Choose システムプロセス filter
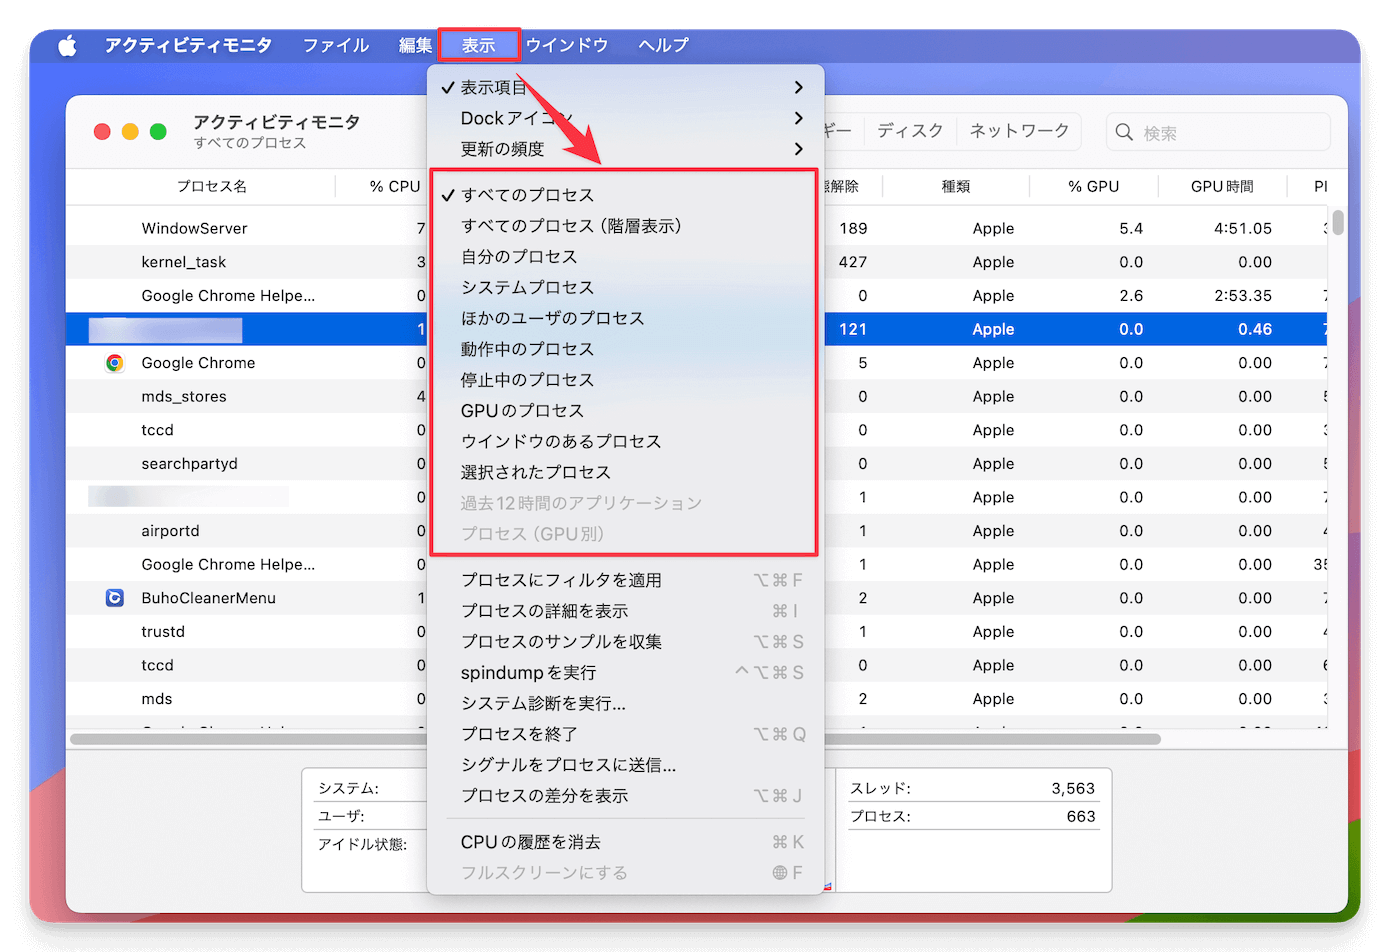This screenshot has width=1390, height=952. click(x=625, y=288)
